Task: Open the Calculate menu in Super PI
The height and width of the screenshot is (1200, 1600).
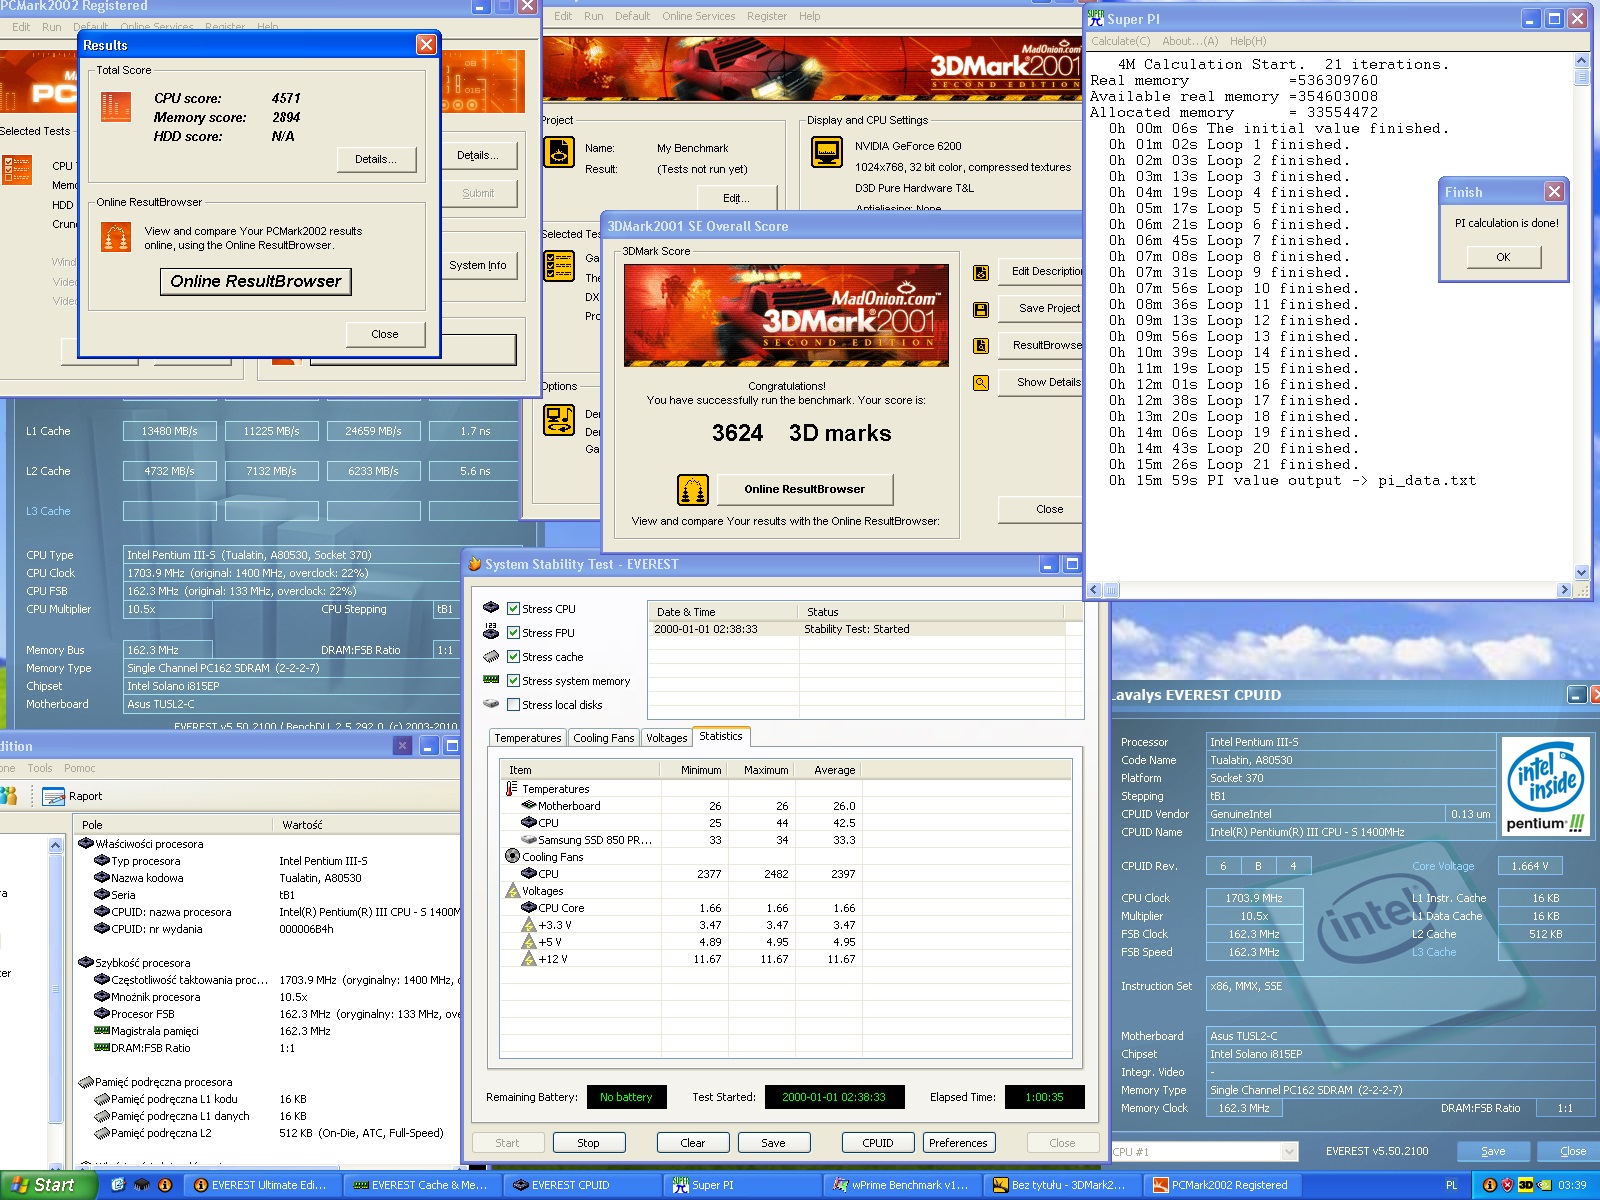Action: [x=1122, y=41]
